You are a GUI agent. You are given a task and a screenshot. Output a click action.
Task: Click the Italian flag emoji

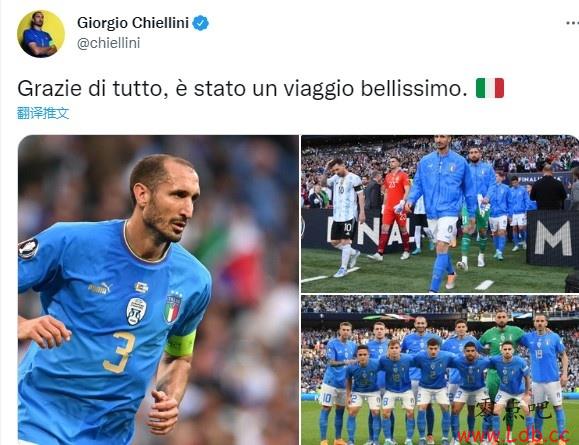tap(490, 88)
